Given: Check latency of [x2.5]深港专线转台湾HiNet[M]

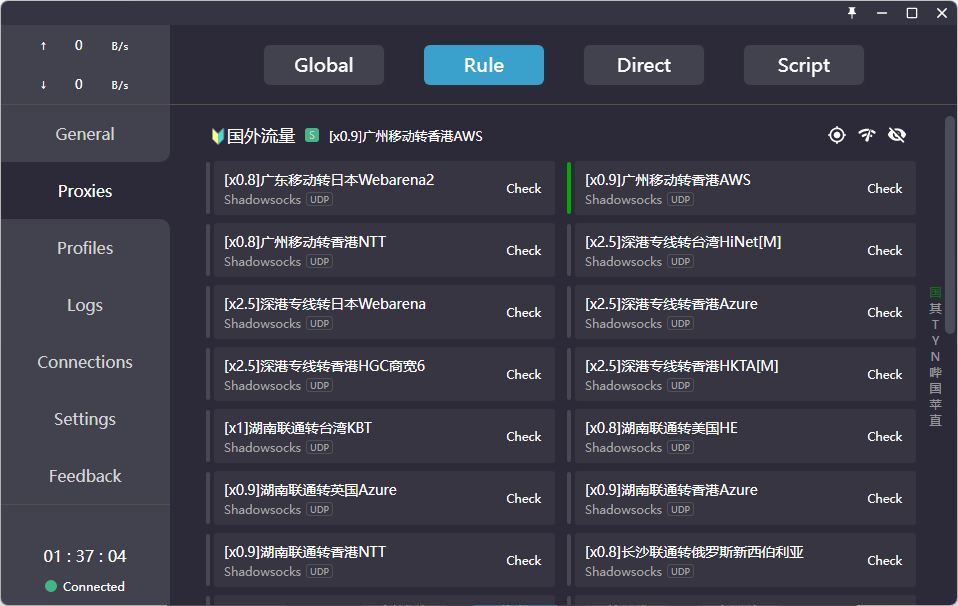Looking at the screenshot, I should pos(885,250).
